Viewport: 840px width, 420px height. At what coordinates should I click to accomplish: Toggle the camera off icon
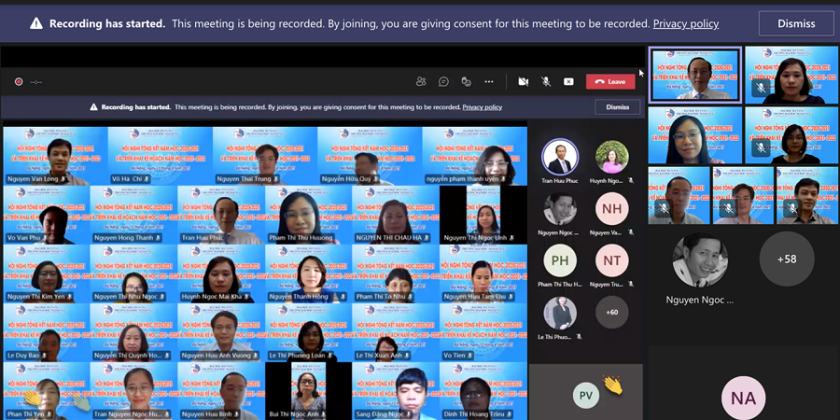click(x=523, y=81)
